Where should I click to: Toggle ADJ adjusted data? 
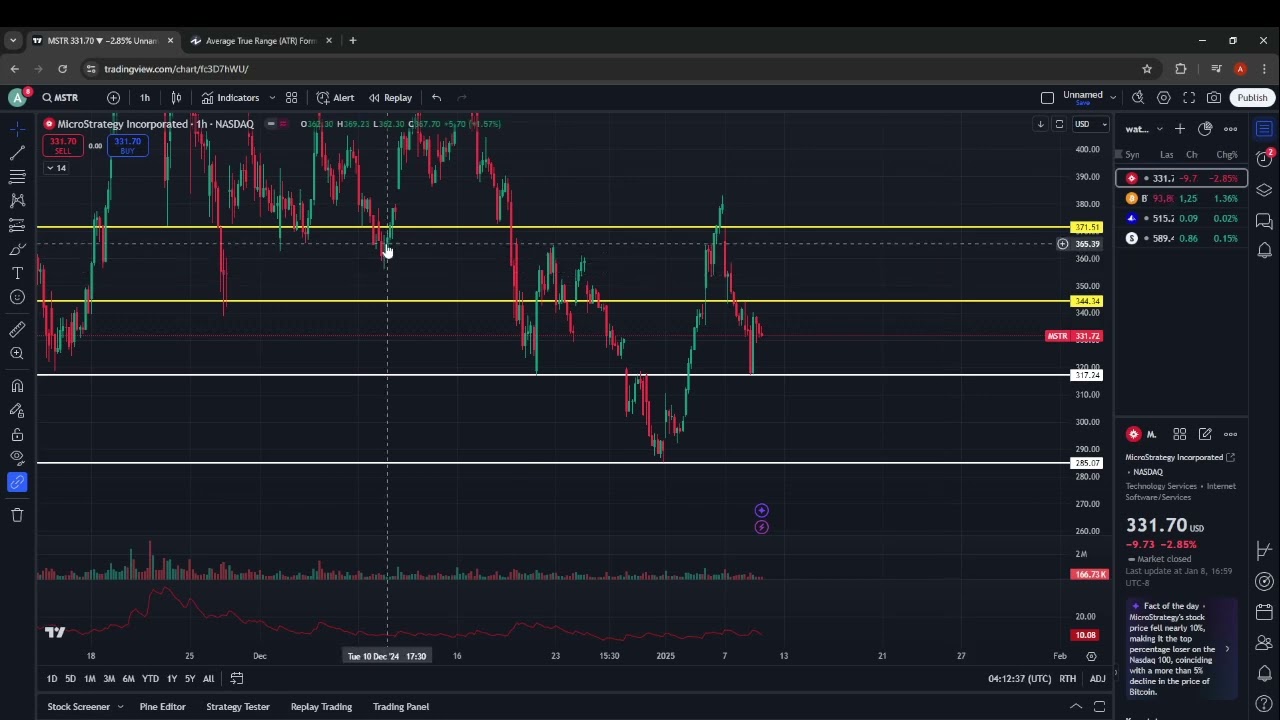pos(1097,679)
